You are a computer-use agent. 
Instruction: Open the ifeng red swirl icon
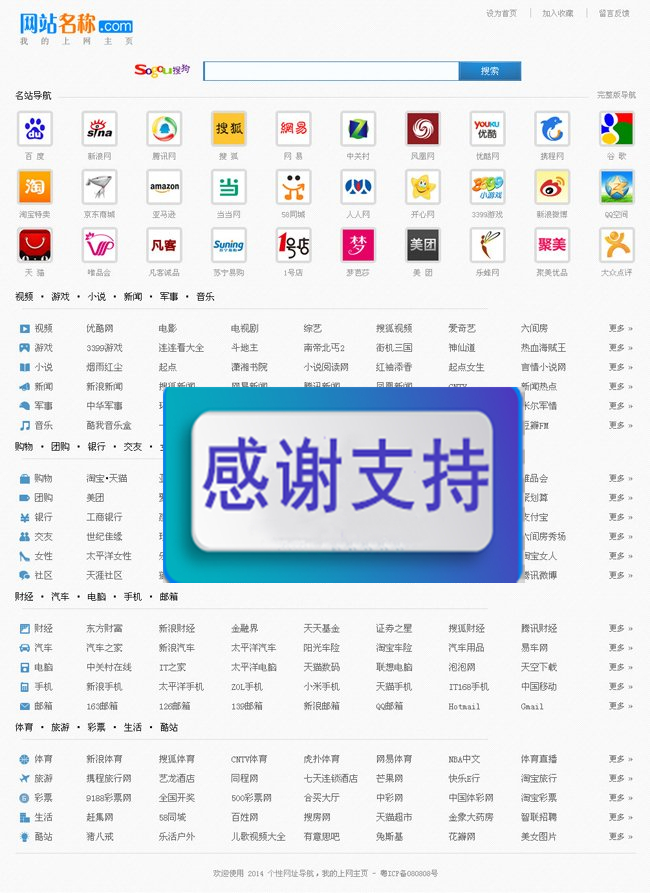coord(423,129)
